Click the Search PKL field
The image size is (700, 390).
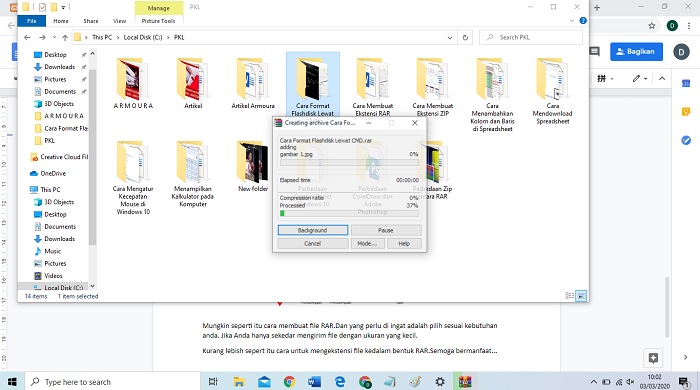click(531, 37)
